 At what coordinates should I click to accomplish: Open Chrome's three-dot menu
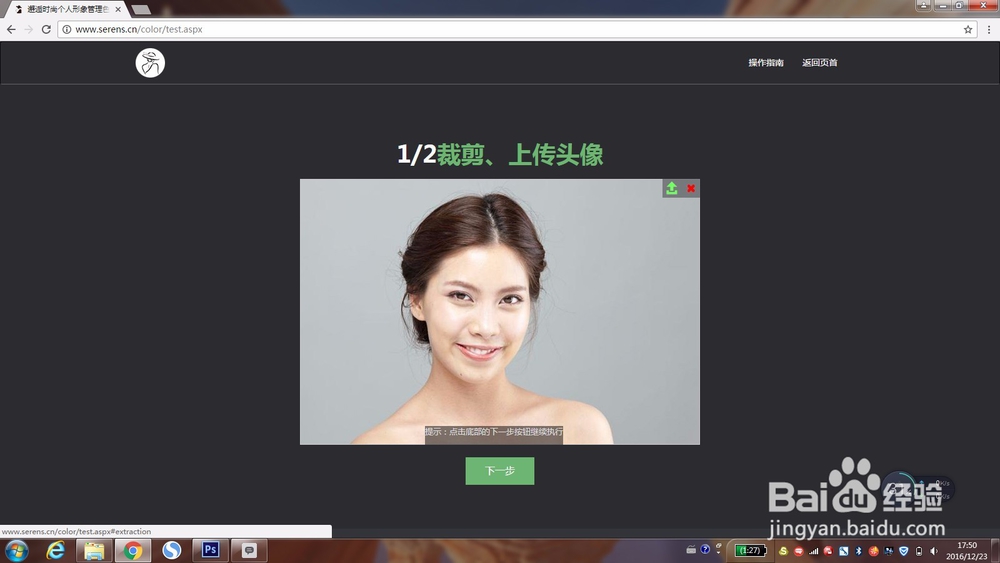[989, 29]
